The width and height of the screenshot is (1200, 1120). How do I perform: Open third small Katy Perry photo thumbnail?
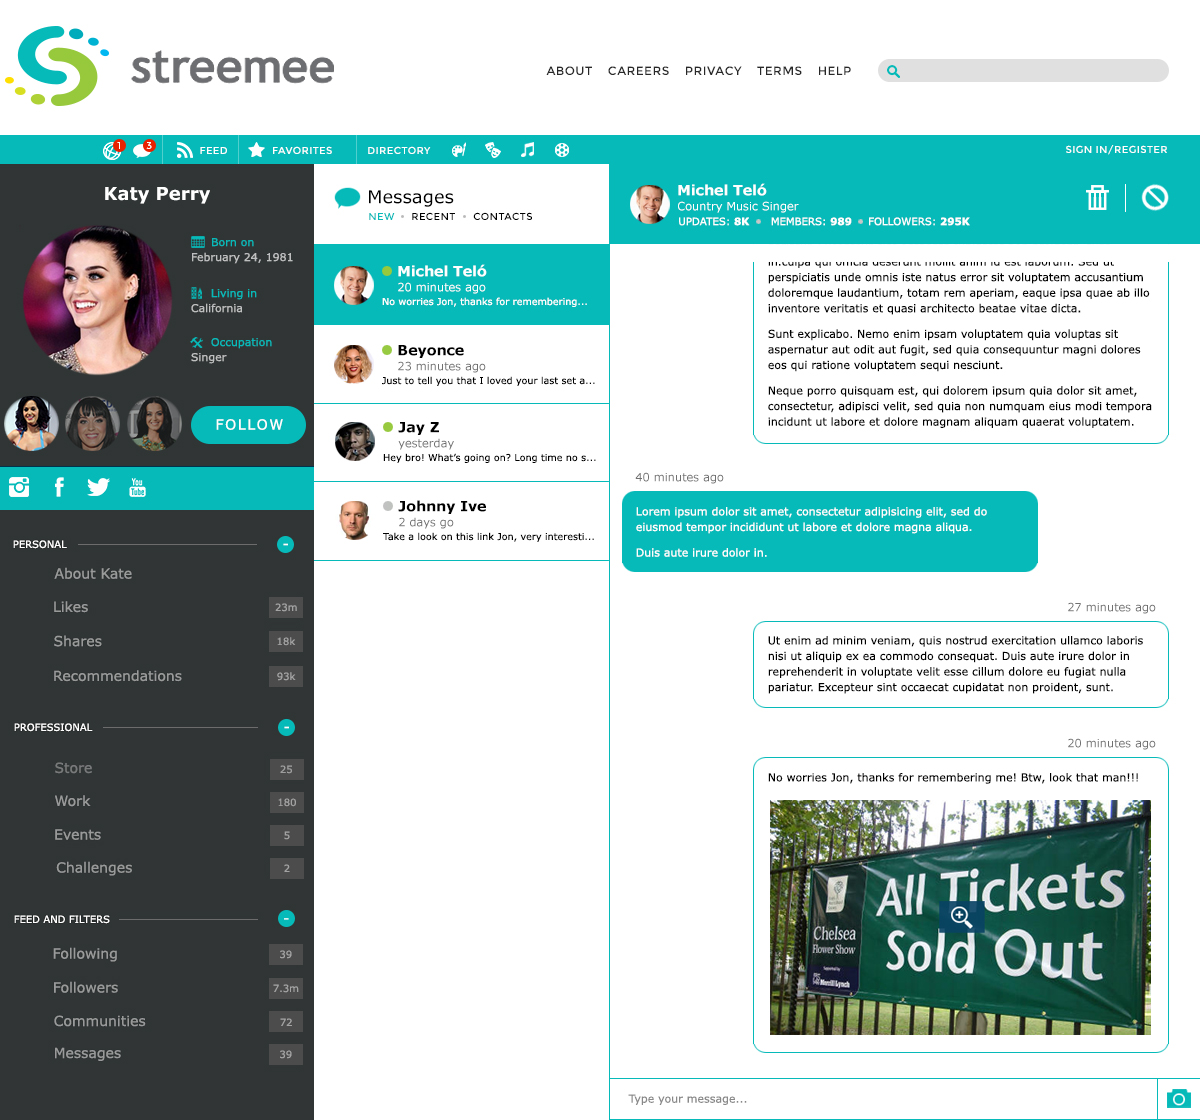(x=154, y=424)
